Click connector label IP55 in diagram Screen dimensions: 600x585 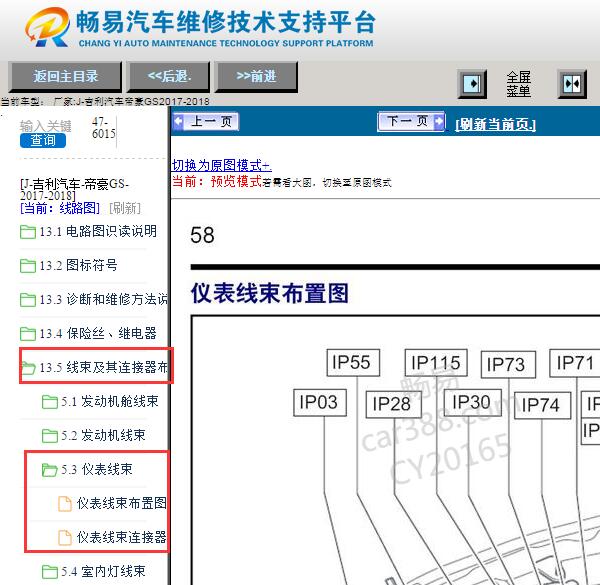(x=353, y=362)
